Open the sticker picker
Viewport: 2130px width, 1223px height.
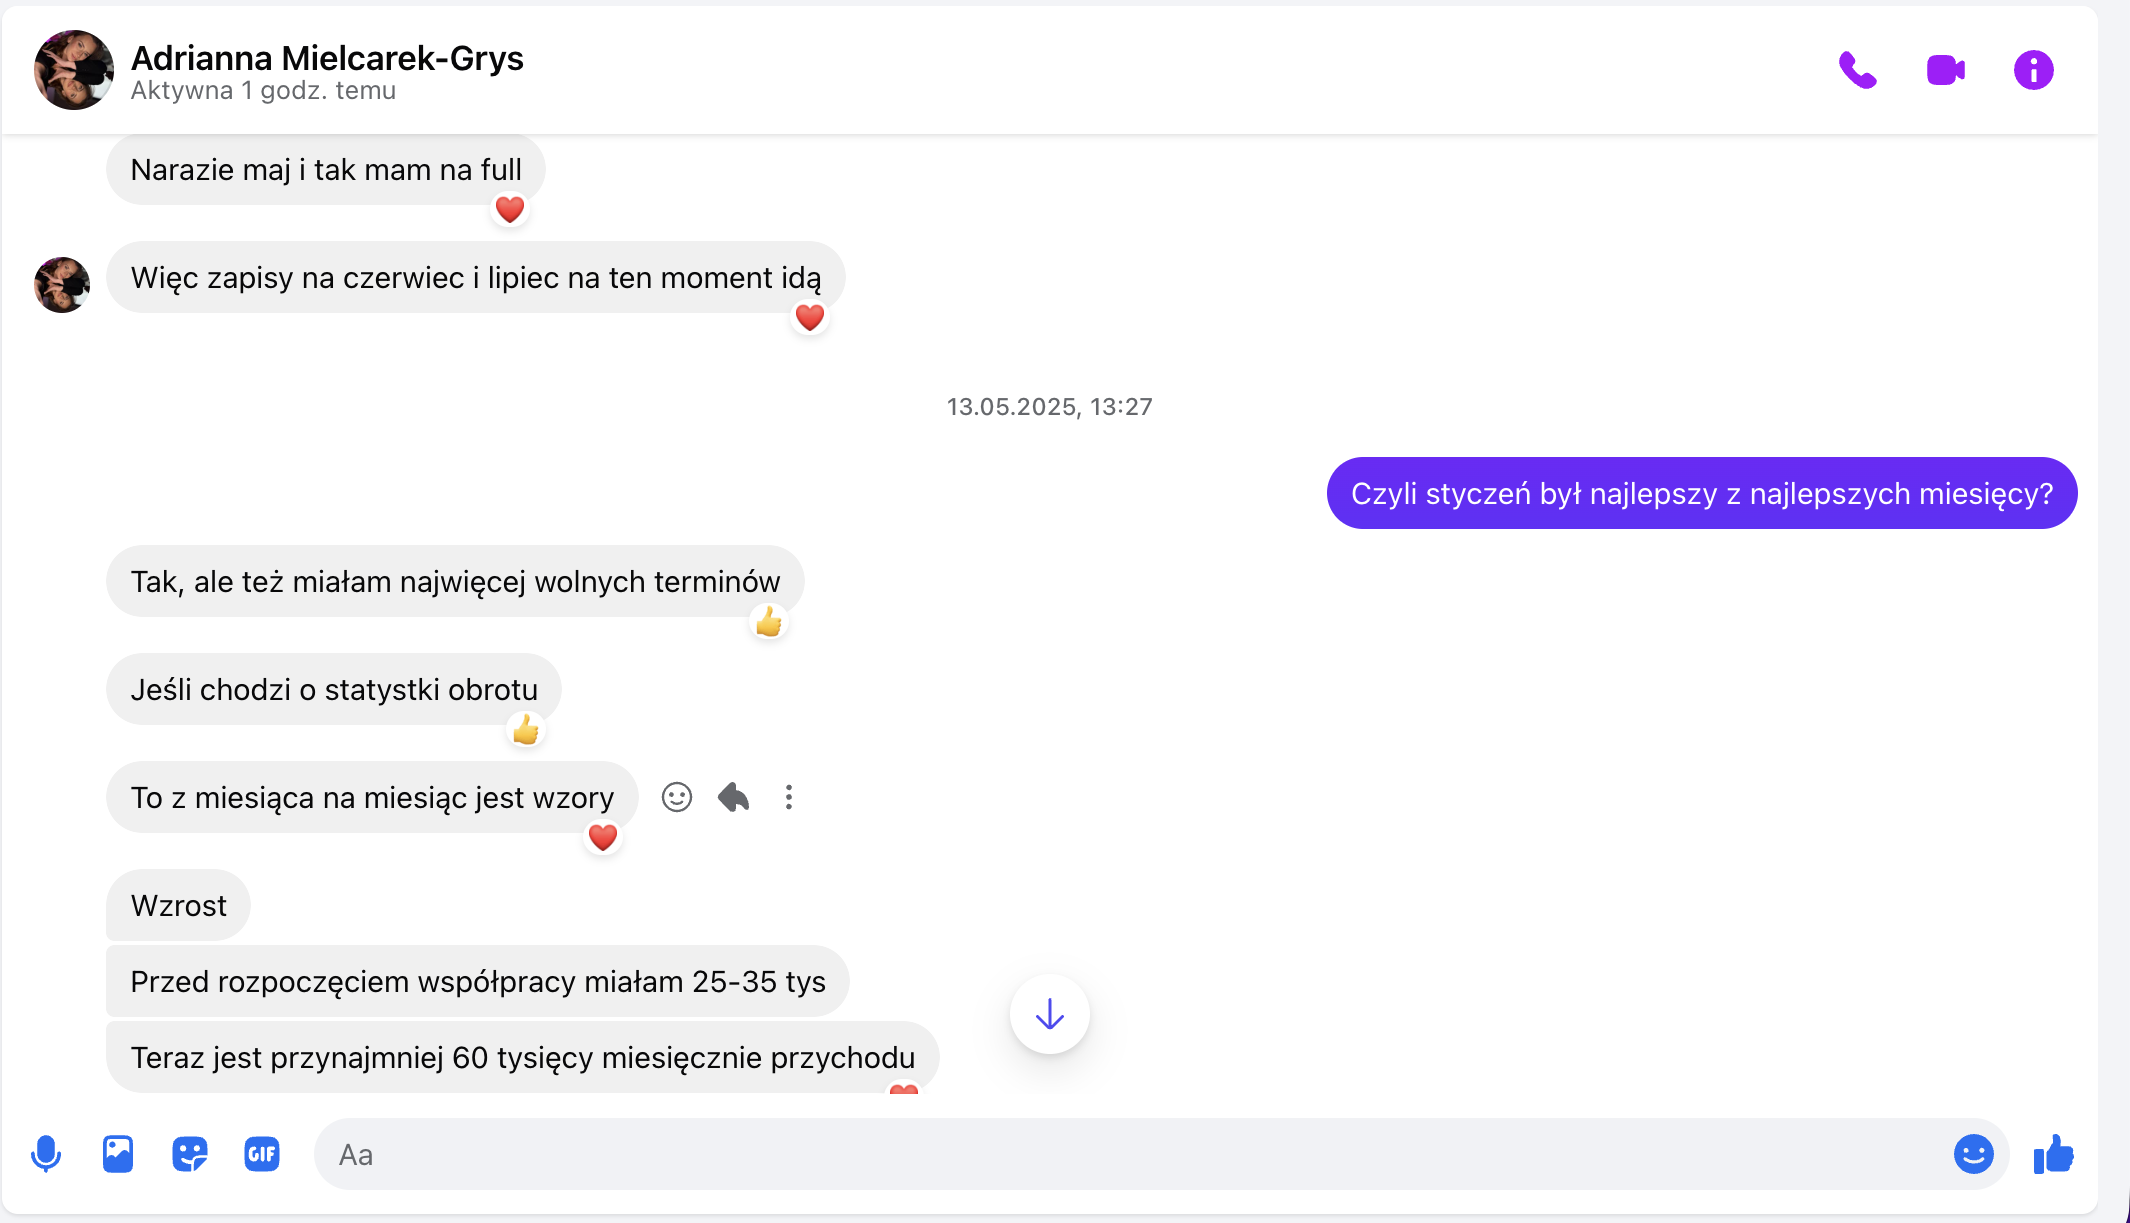click(x=190, y=1154)
